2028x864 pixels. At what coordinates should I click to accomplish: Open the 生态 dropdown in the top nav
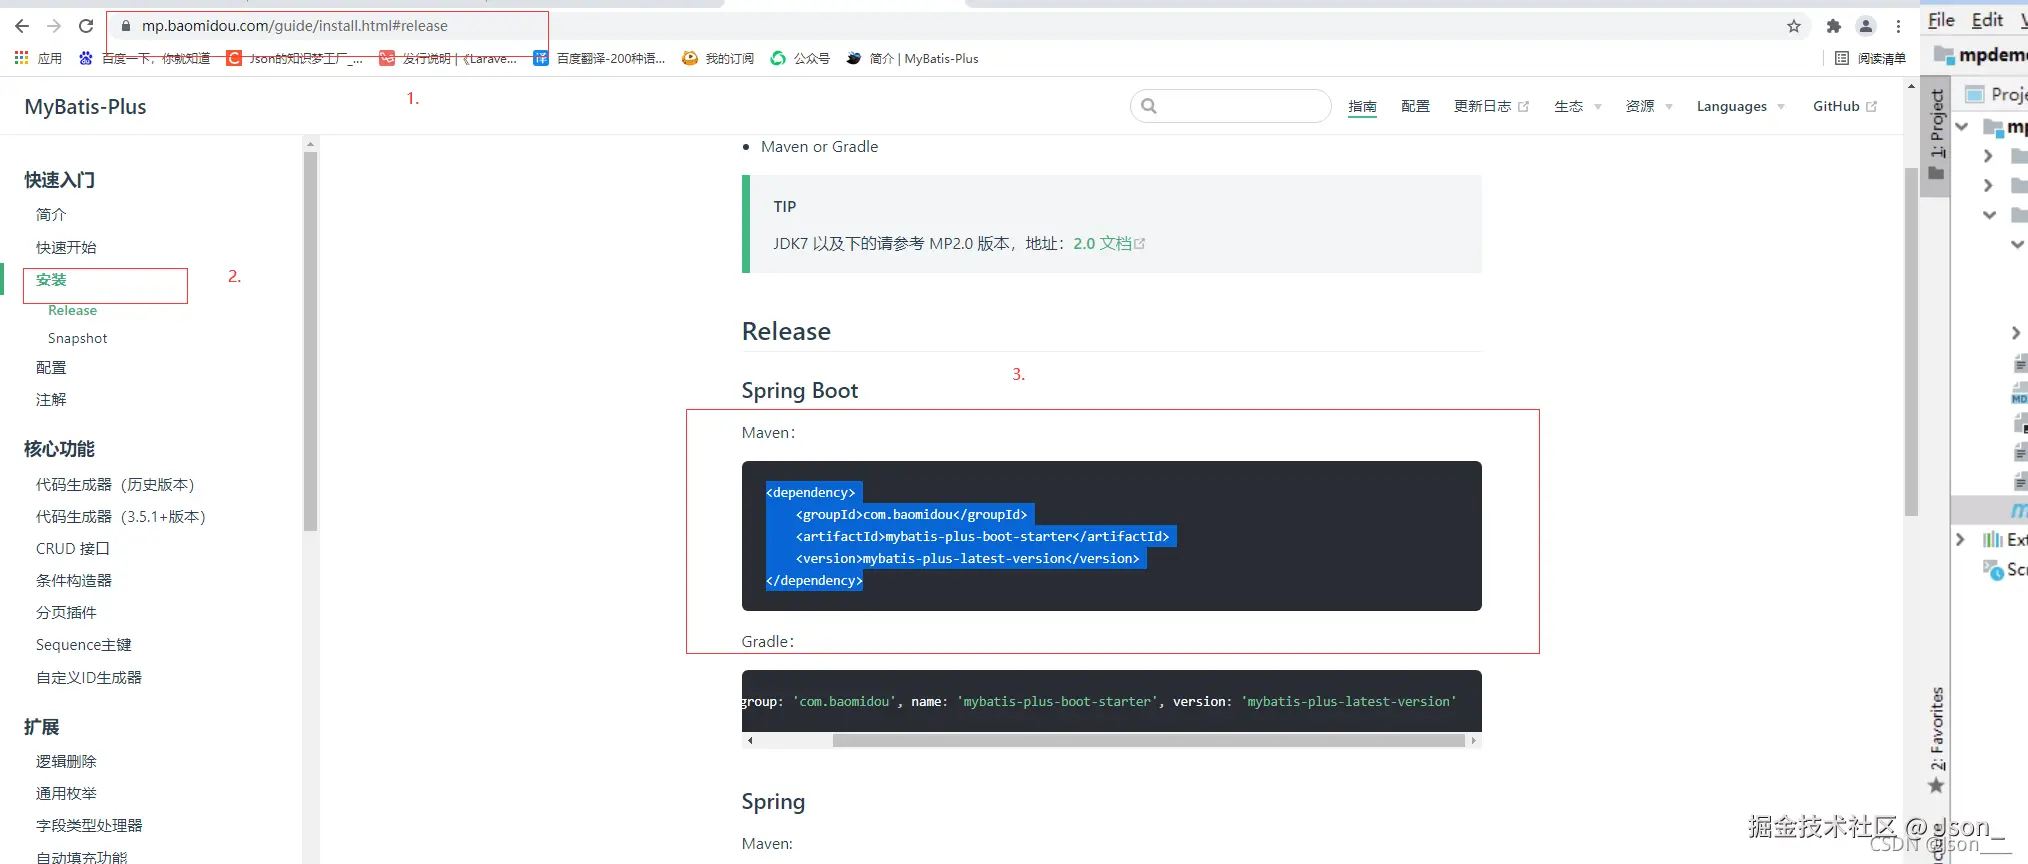1577,107
